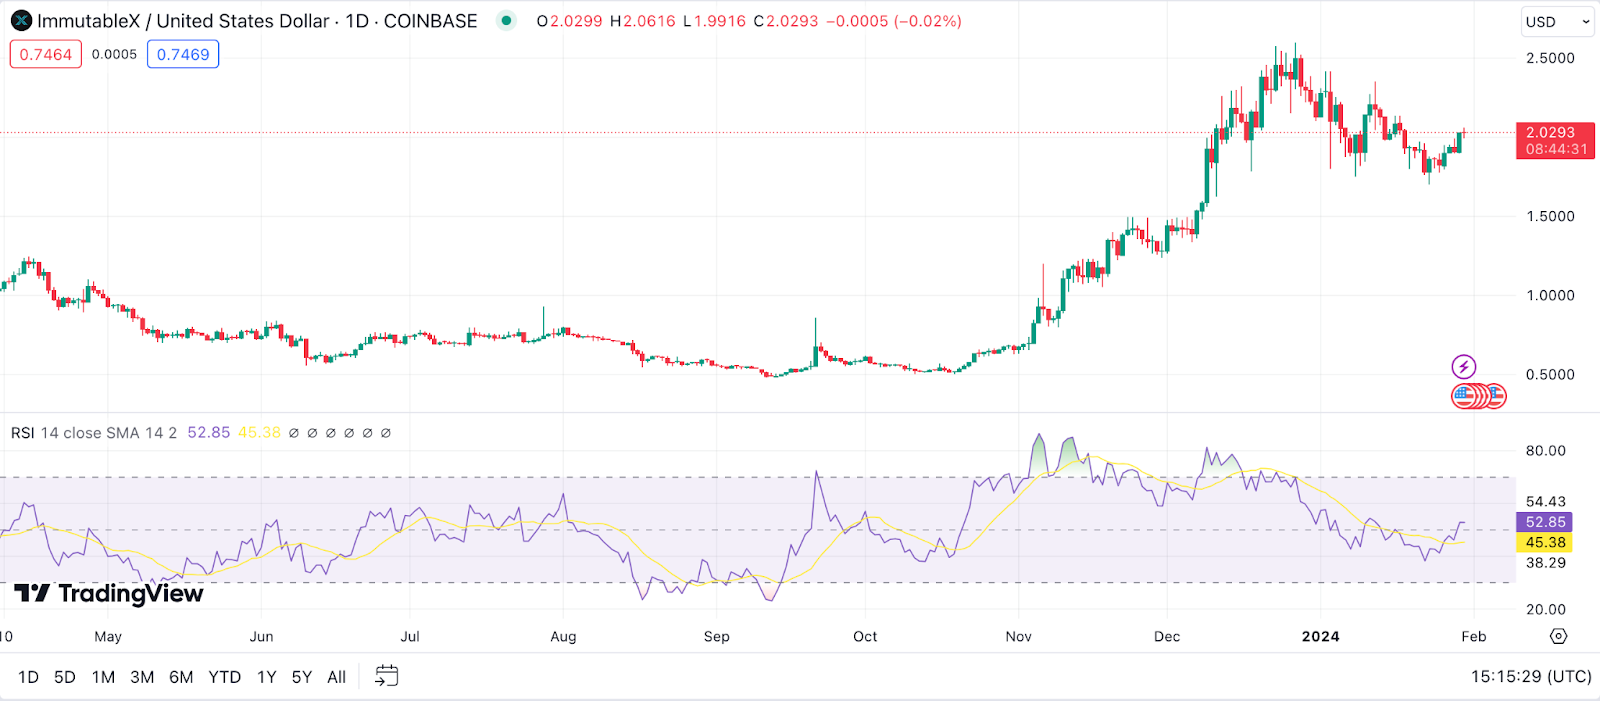Select the 5D time range
This screenshot has width=1600, height=701.
[x=65, y=677]
